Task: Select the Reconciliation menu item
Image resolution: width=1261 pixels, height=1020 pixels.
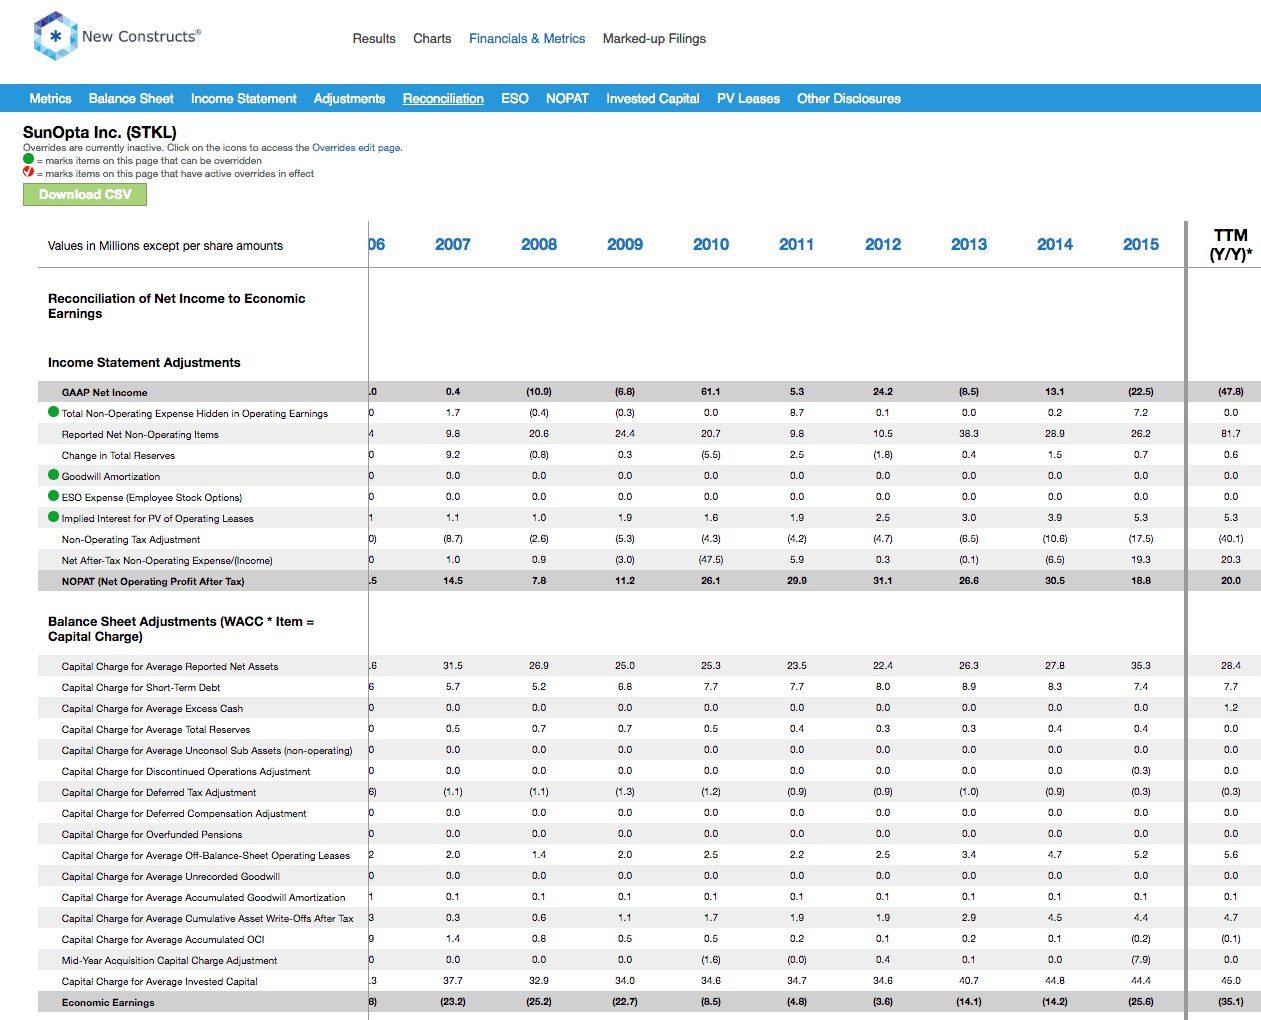Action: pos(443,99)
